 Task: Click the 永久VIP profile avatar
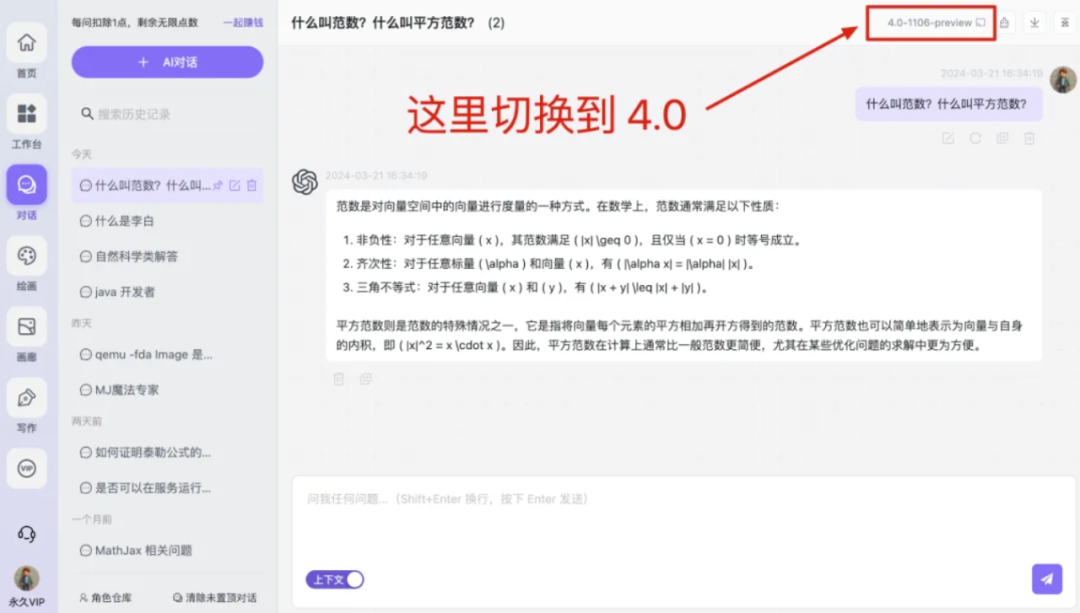[x=27, y=579]
